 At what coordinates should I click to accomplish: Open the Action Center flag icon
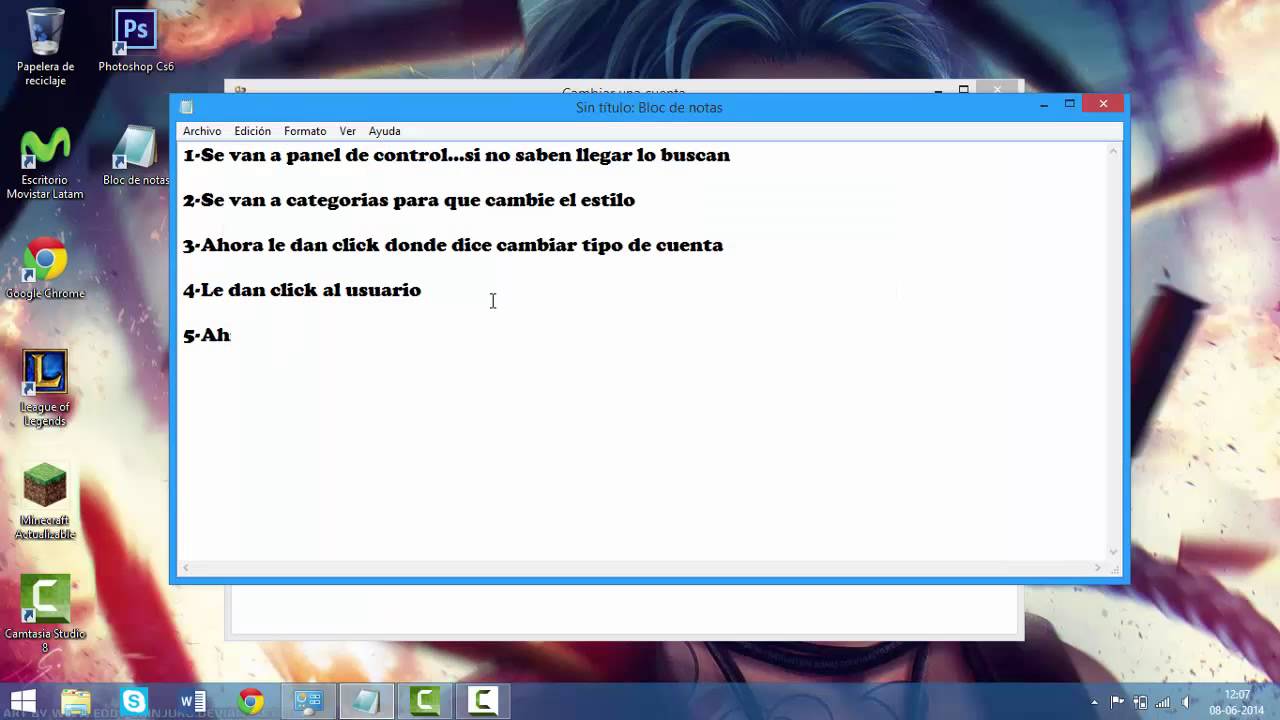tap(1117, 702)
